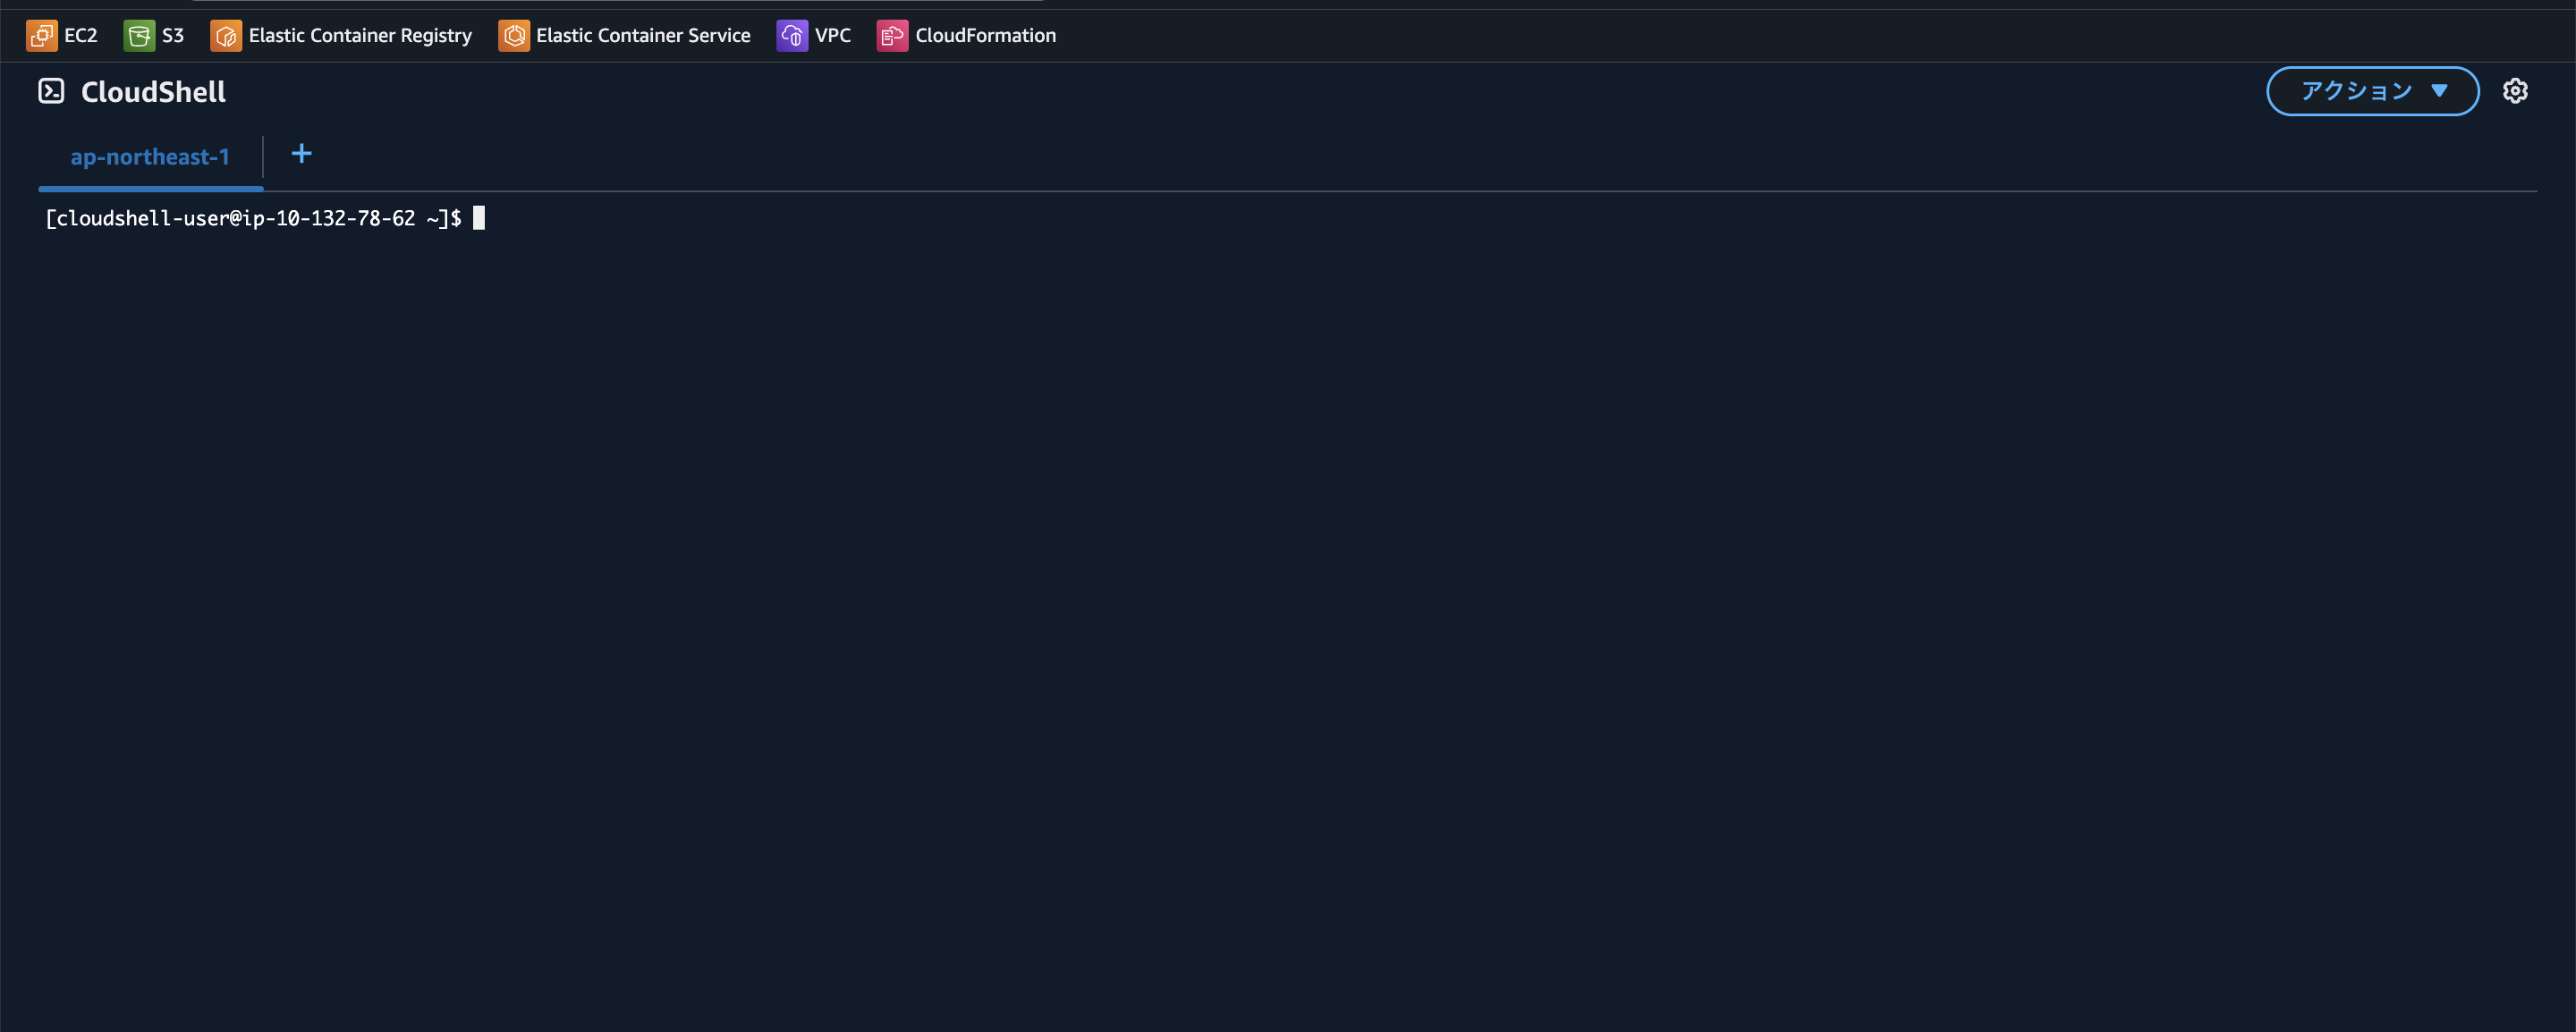Open CloudShell settings via the gear icon

click(2516, 90)
